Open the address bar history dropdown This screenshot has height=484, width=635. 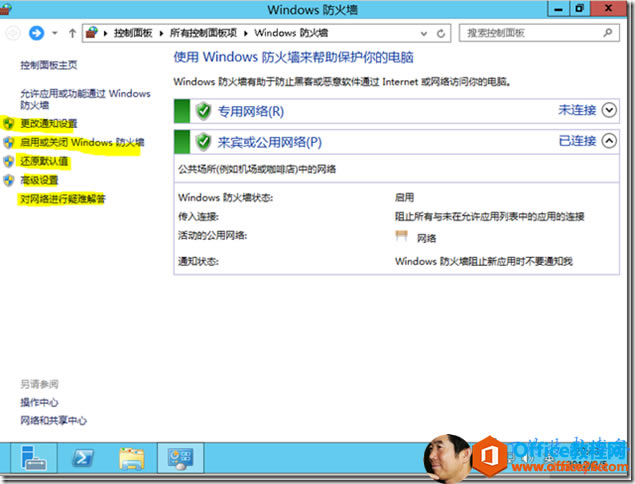pos(424,34)
